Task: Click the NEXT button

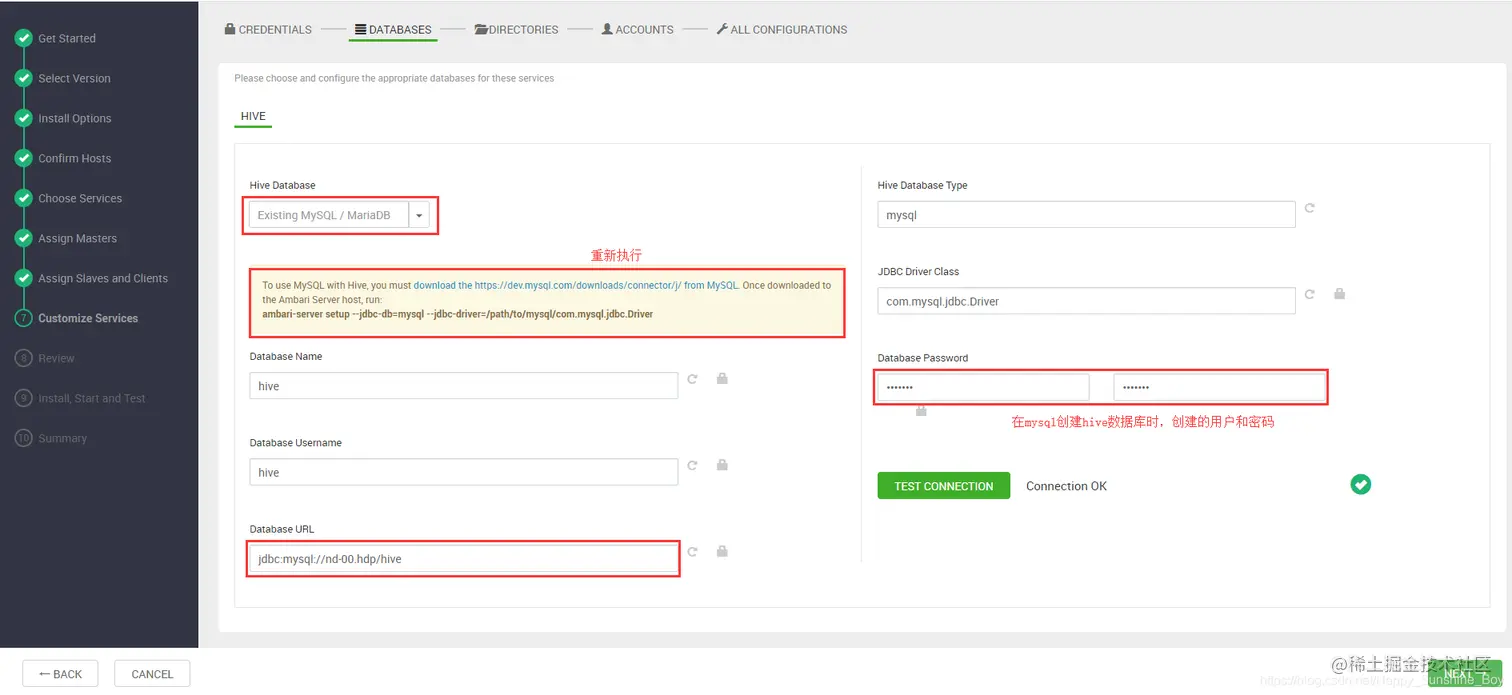Action: (1465, 674)
